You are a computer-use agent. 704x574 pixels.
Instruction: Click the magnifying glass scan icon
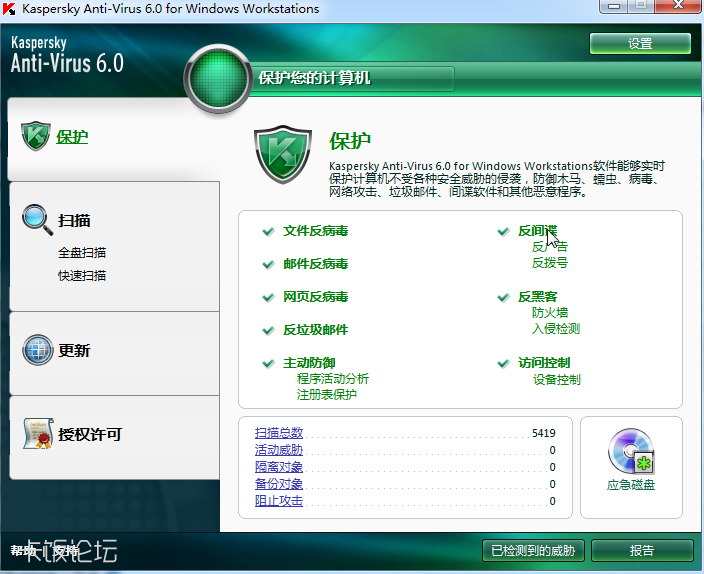click(x=37, y=219)
